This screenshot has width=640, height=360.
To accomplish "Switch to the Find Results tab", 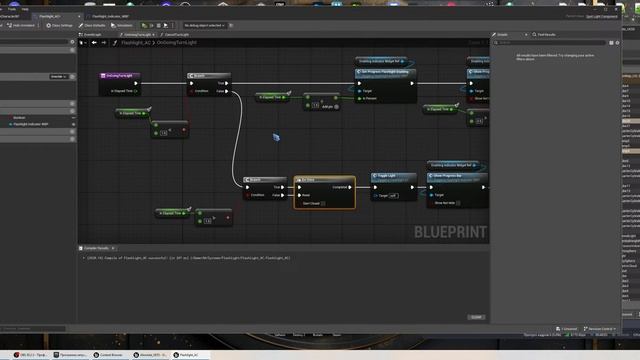I will coord(544,35).
